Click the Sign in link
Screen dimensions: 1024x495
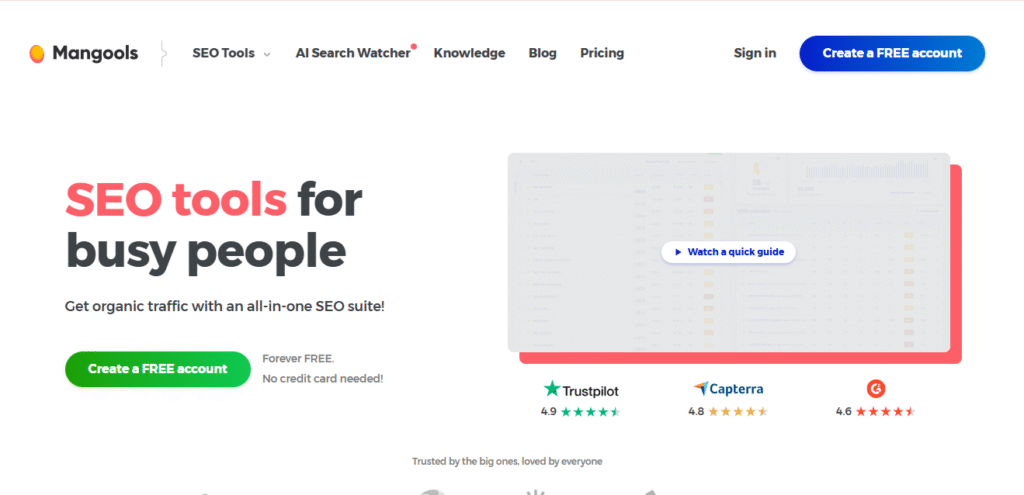755,53
